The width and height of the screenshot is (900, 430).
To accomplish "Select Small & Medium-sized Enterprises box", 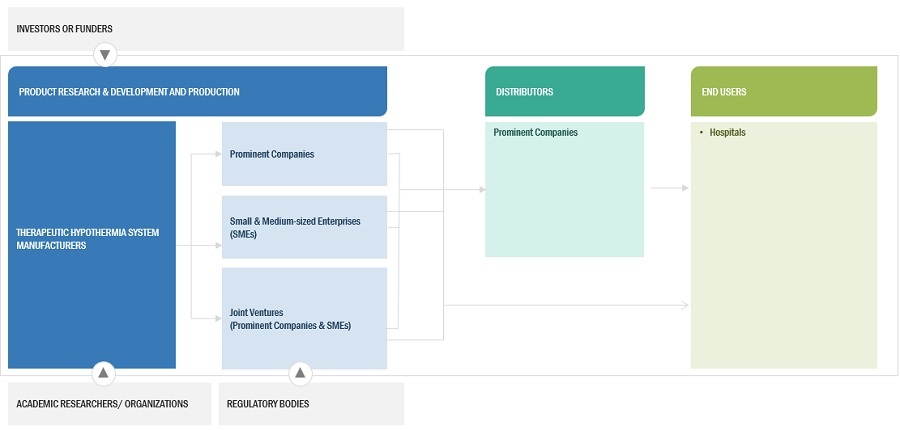I will point(304,227).
